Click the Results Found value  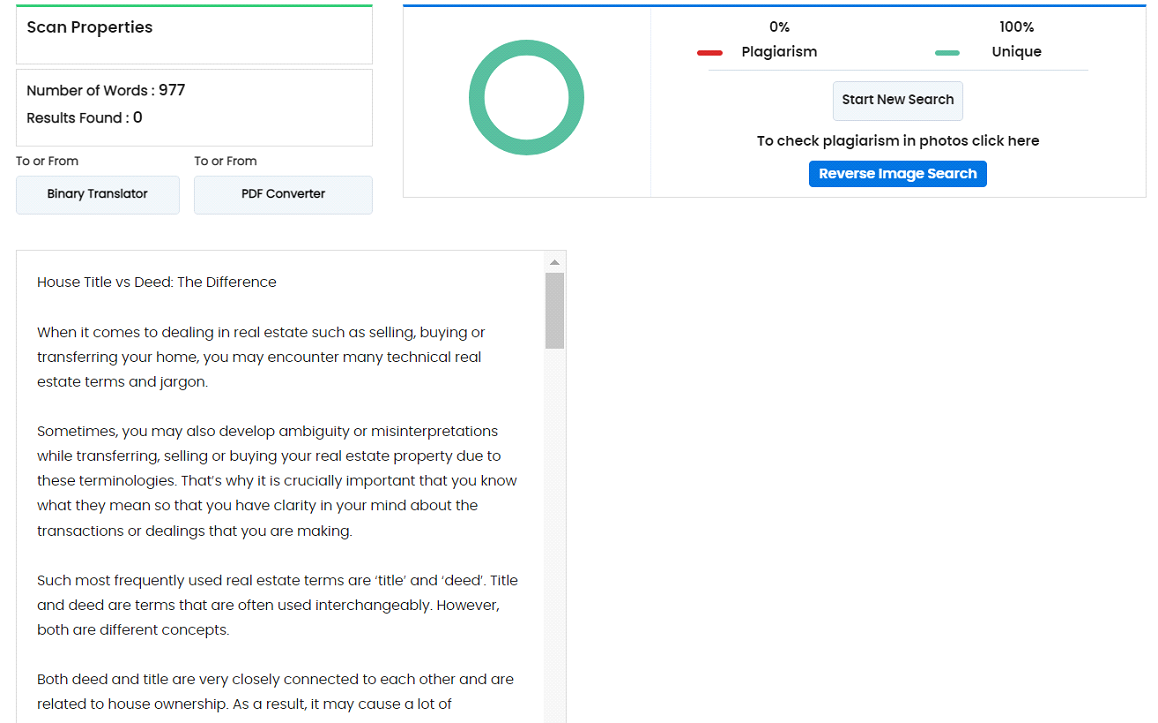(x=137, y=118)
